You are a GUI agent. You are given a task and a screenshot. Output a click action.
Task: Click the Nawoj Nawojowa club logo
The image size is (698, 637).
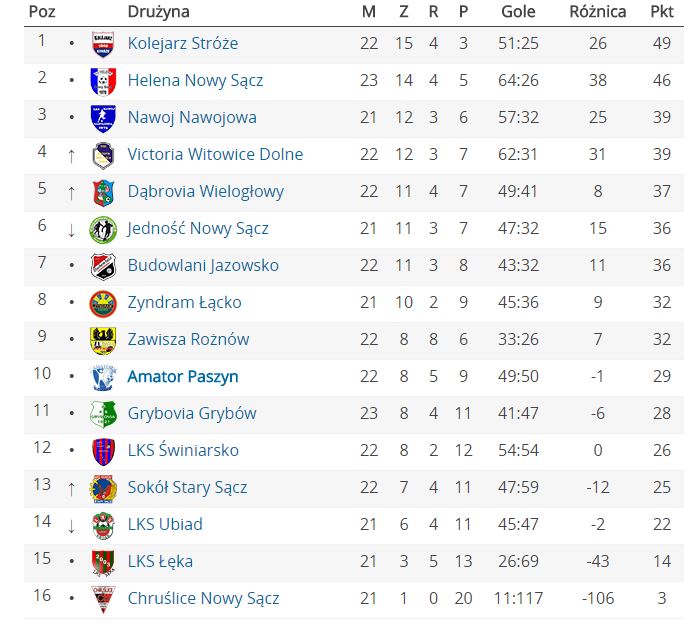pyautogui.click(x=103, y=118)
